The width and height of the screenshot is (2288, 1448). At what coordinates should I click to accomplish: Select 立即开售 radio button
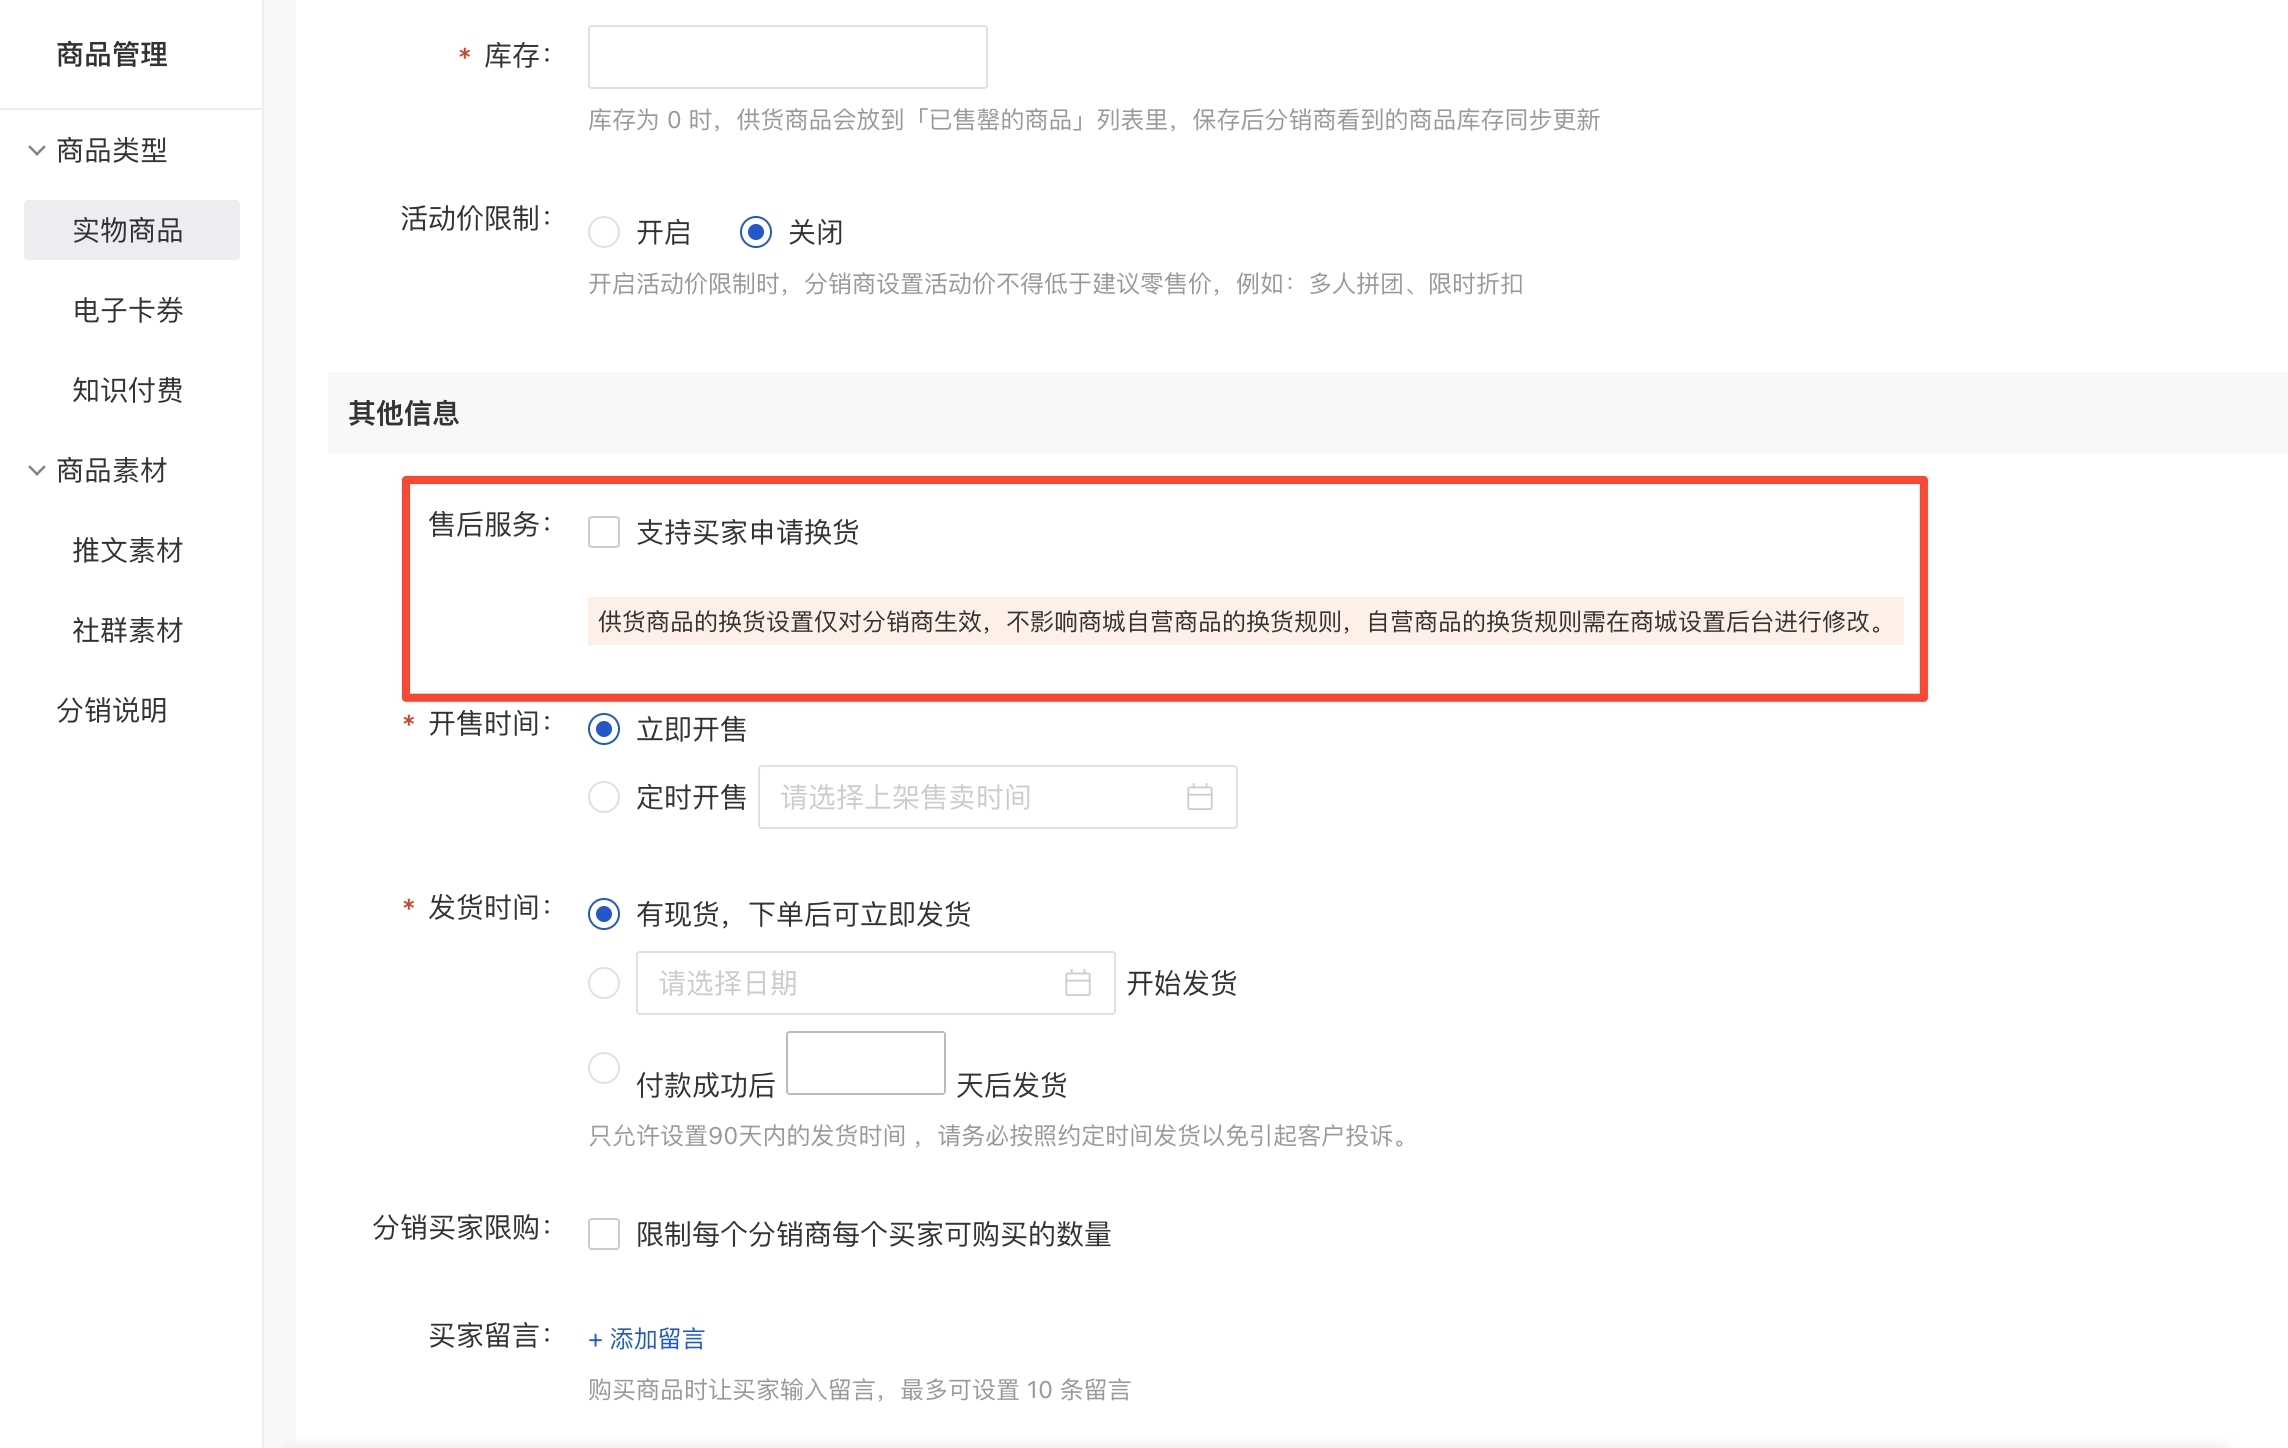(x=604, y=729)
